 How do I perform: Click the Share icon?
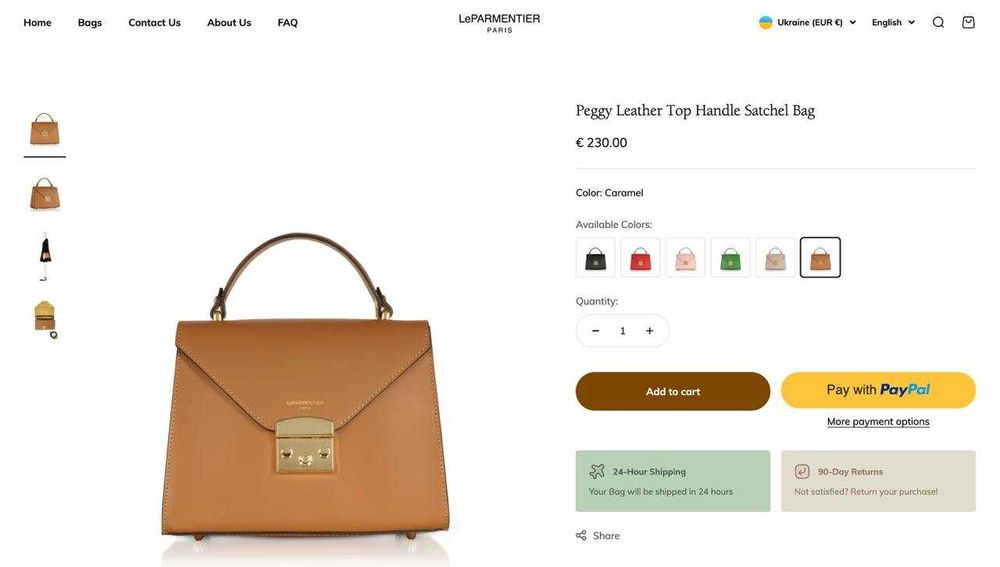pos(581,536)
